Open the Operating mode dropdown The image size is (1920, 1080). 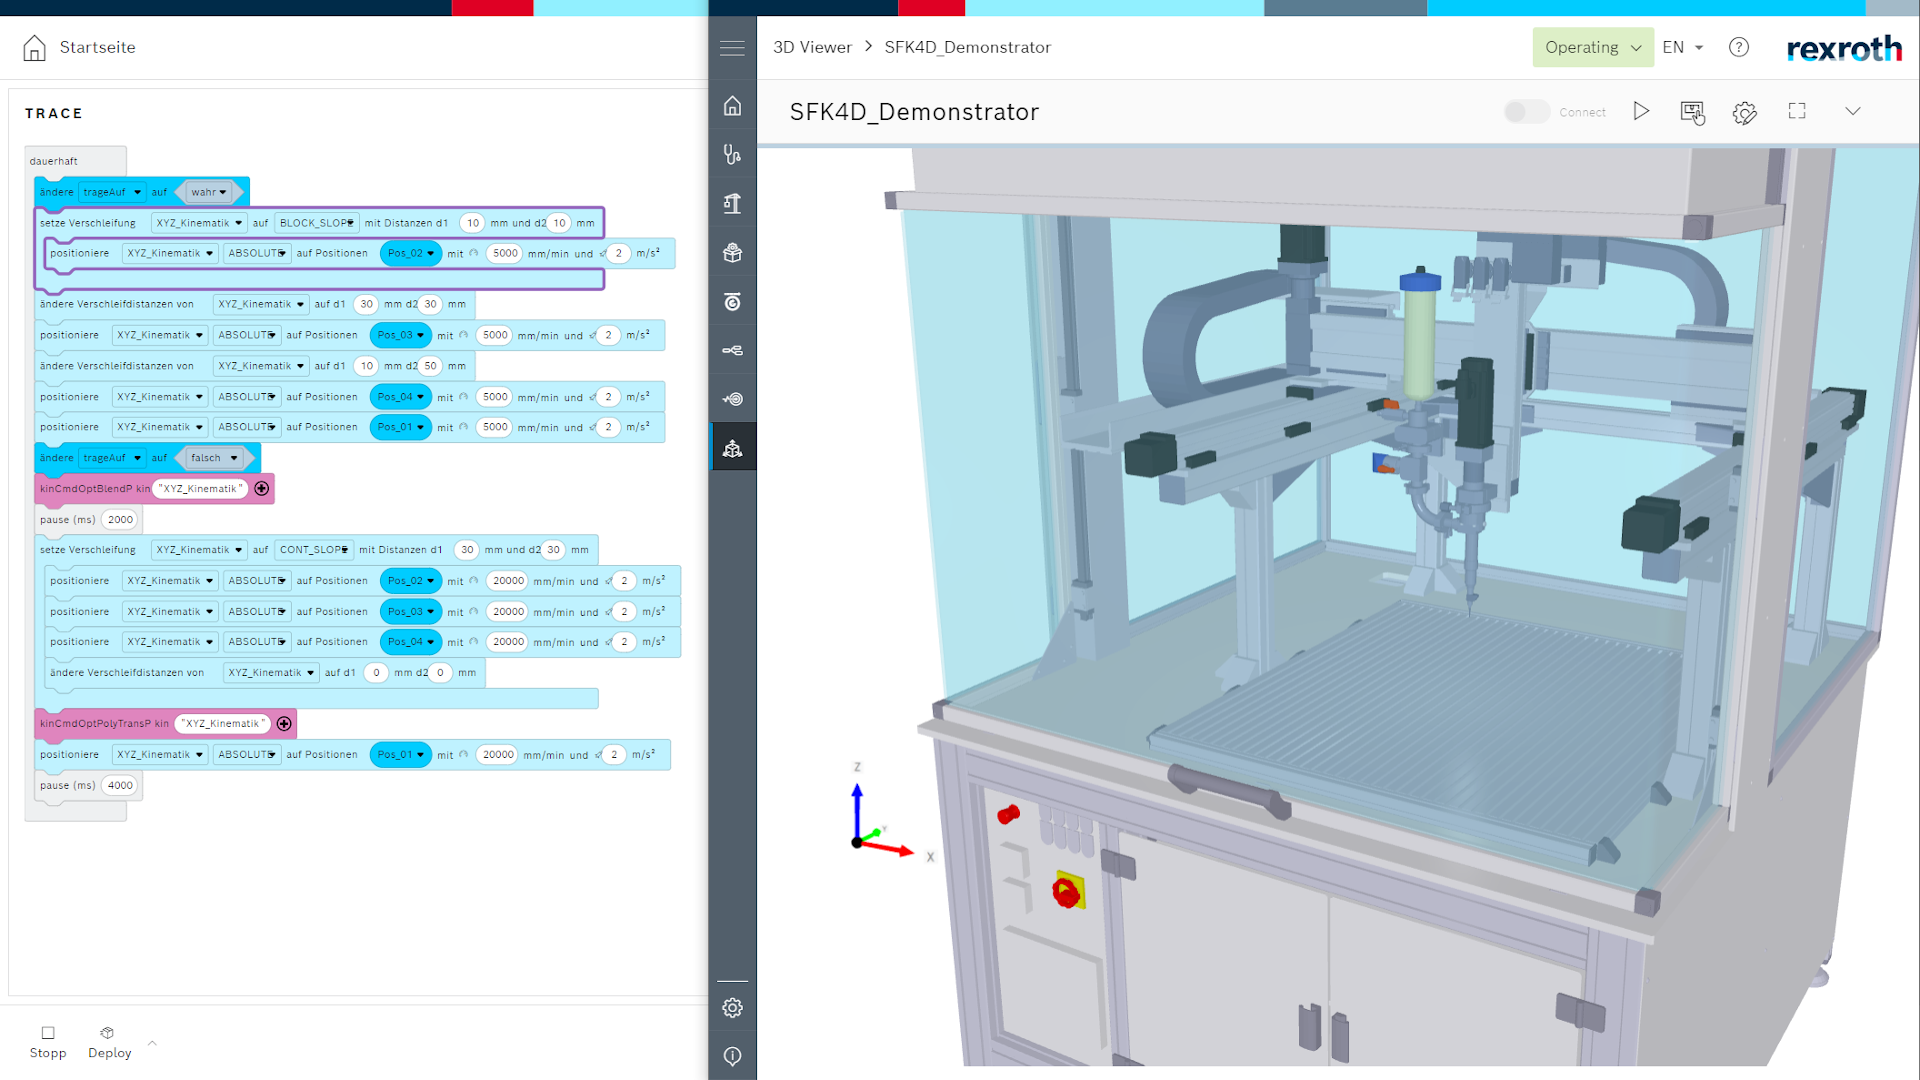(x=1592, y=47)
